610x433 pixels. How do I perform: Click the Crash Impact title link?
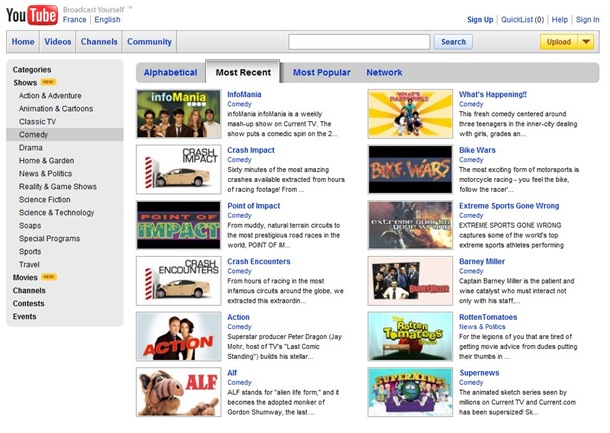point(251,150)
